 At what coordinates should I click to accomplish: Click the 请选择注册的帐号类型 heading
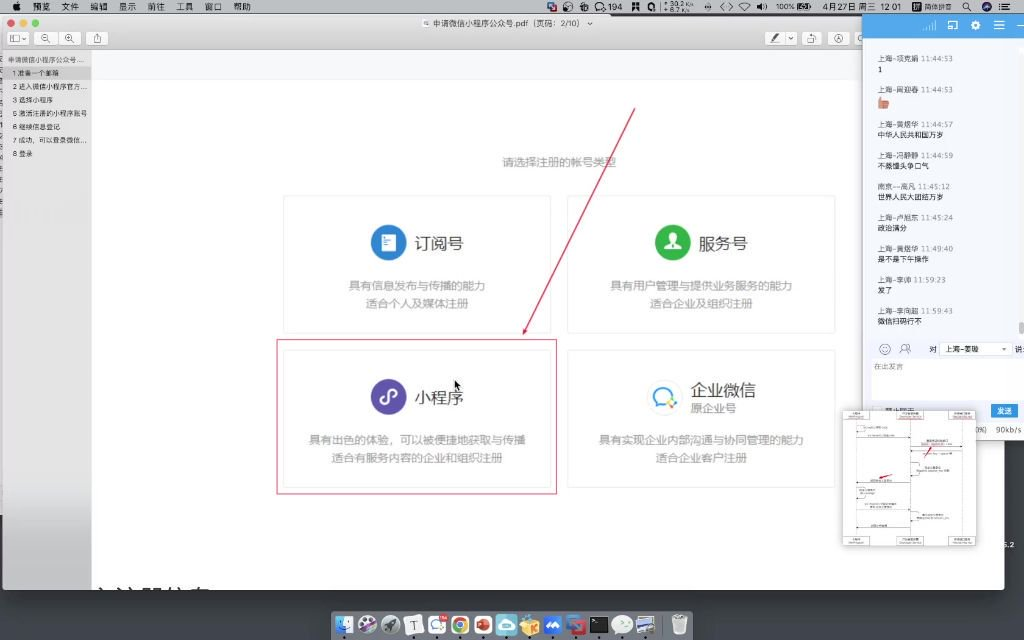coord(558,162)
